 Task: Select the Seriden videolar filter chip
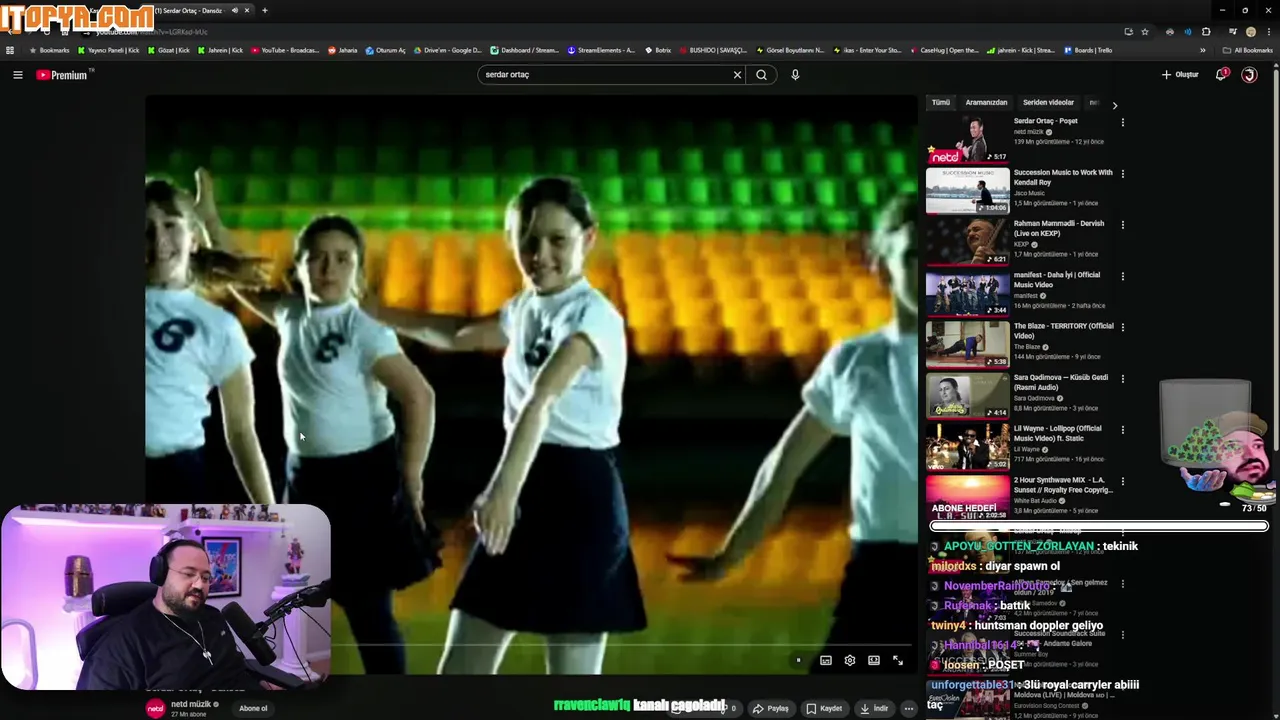(x=1048, y=103)
